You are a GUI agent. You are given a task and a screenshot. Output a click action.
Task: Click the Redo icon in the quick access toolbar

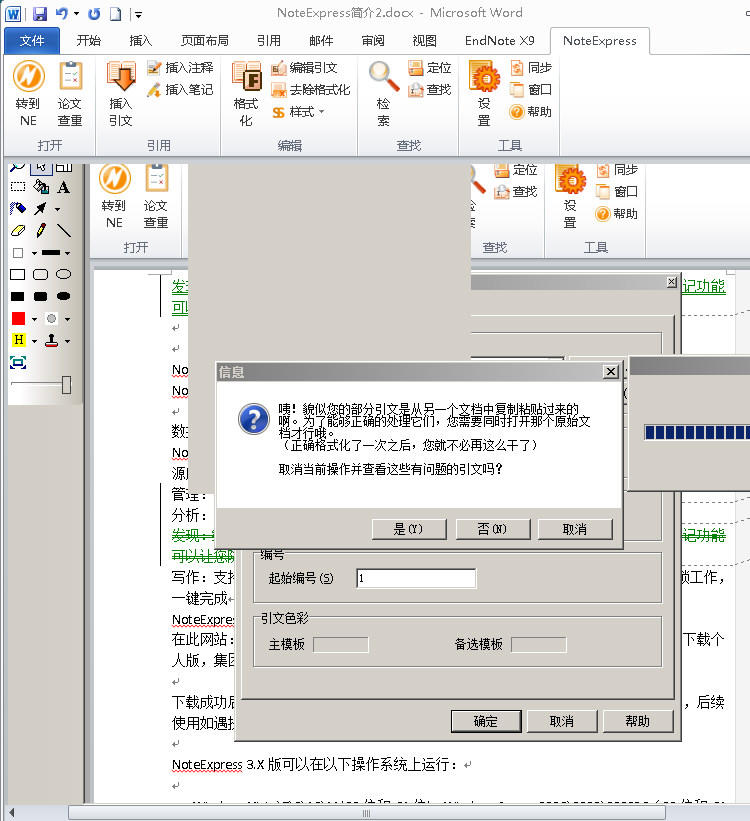click(94, 14)
